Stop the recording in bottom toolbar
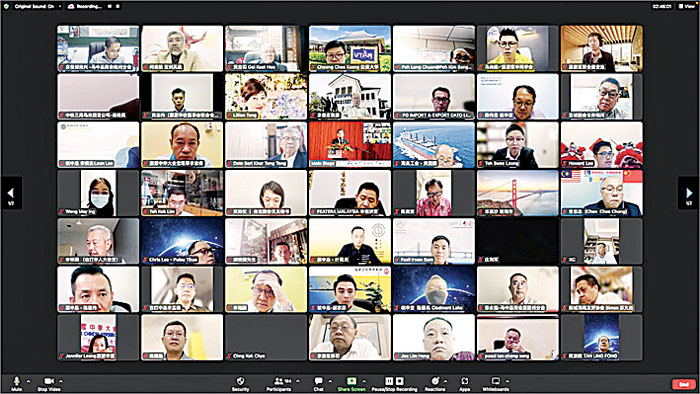The image size is (700, 394). [400, 381]
